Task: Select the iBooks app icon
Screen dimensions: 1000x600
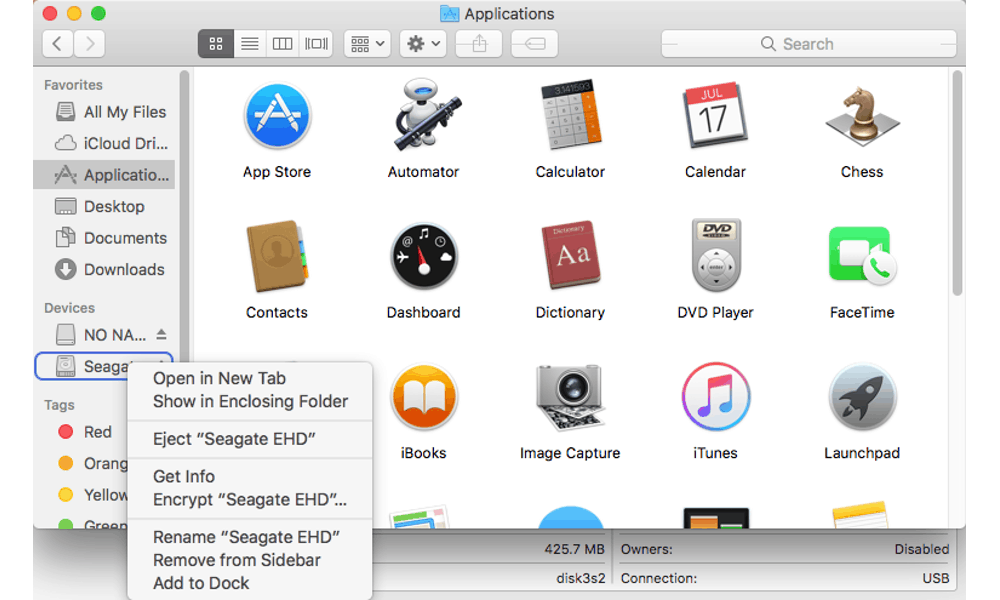Action: click(423, 397)
